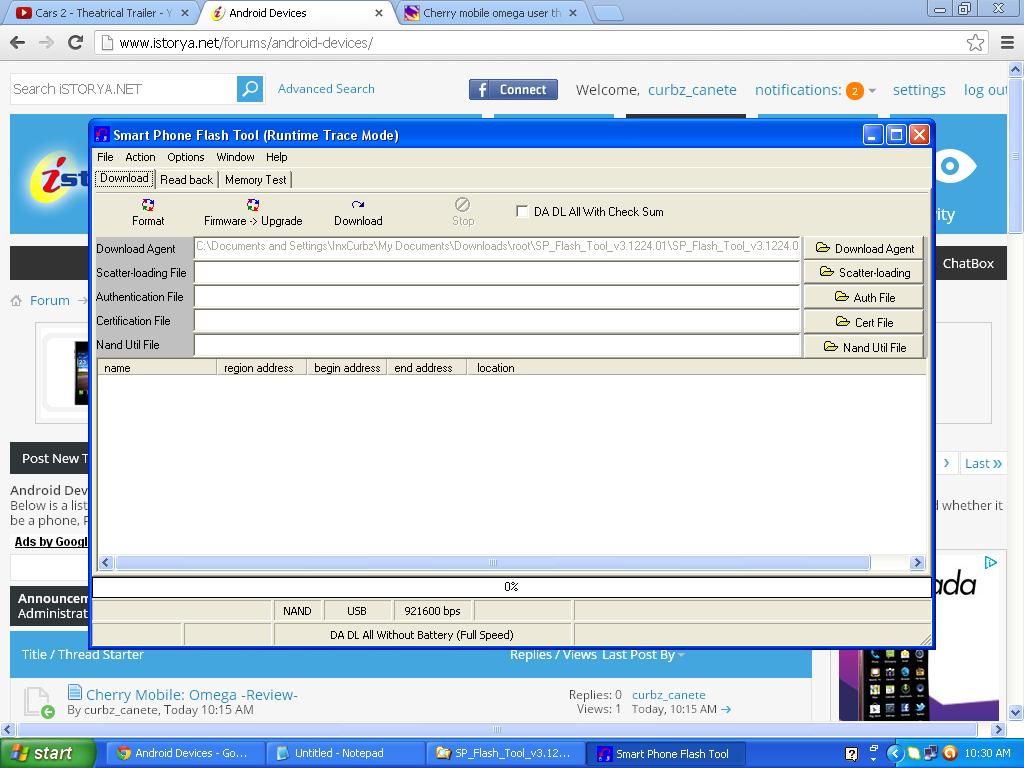Click NAND in the status bar

297,611
